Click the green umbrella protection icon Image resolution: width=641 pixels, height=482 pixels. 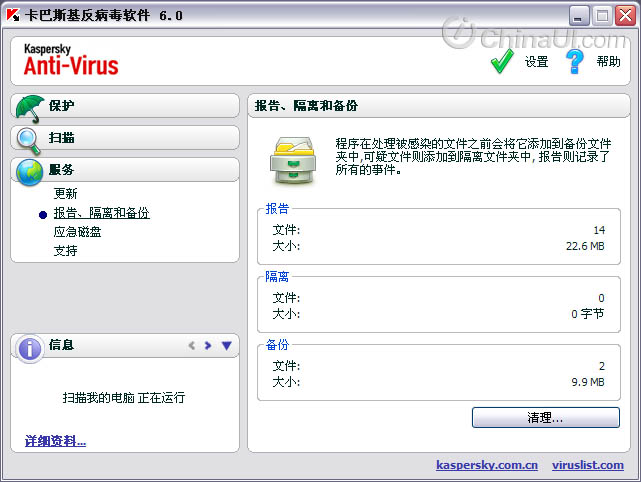(29, 108)
